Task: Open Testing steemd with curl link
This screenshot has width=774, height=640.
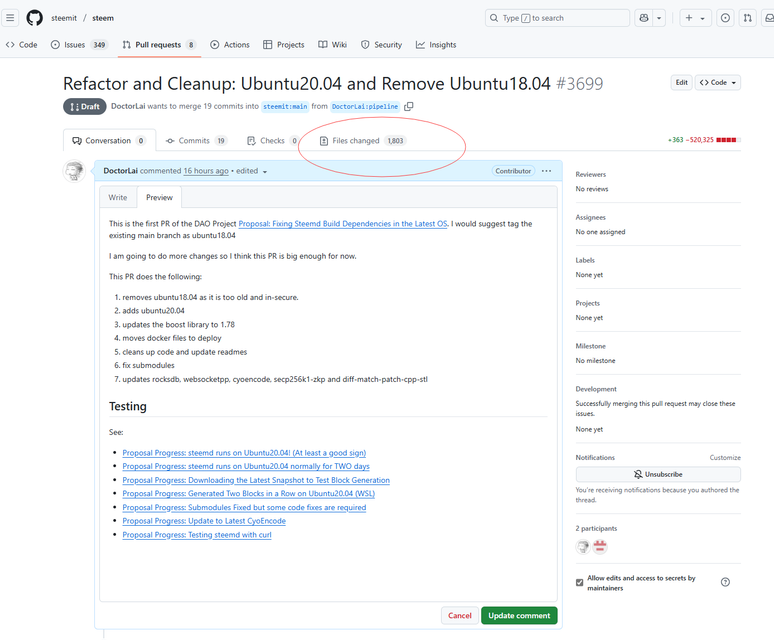Action: click(197, 534)
